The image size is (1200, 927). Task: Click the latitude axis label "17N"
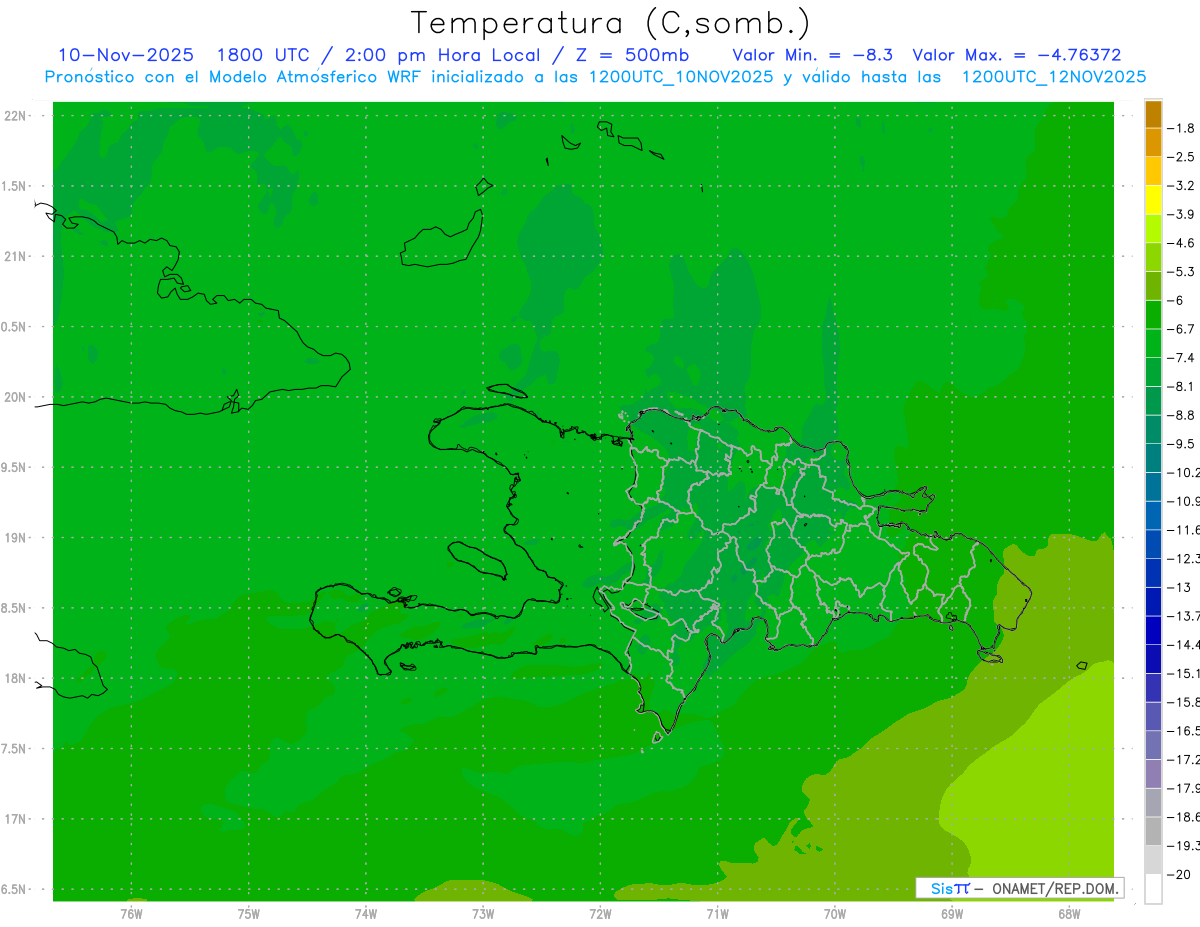[x=17, y=819]
